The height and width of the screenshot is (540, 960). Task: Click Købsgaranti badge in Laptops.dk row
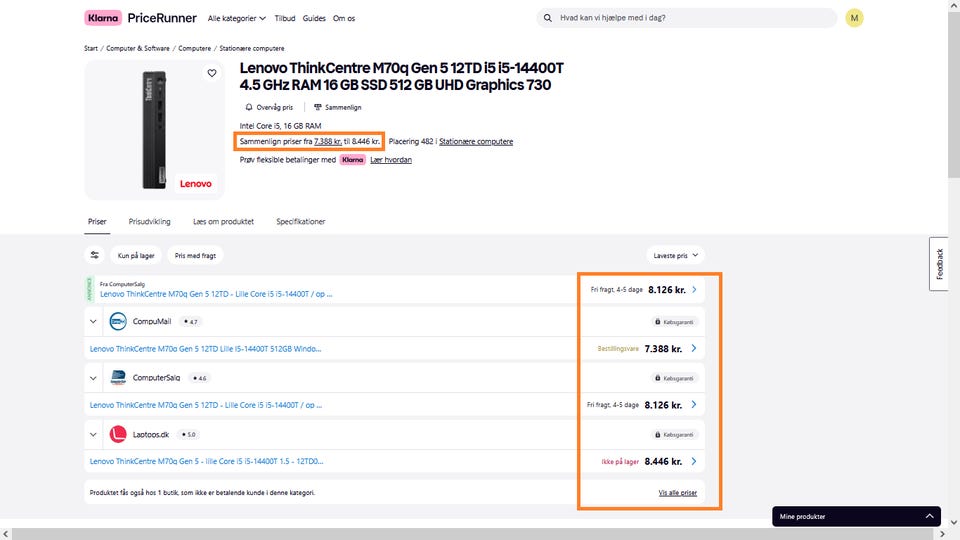[674, 435]
